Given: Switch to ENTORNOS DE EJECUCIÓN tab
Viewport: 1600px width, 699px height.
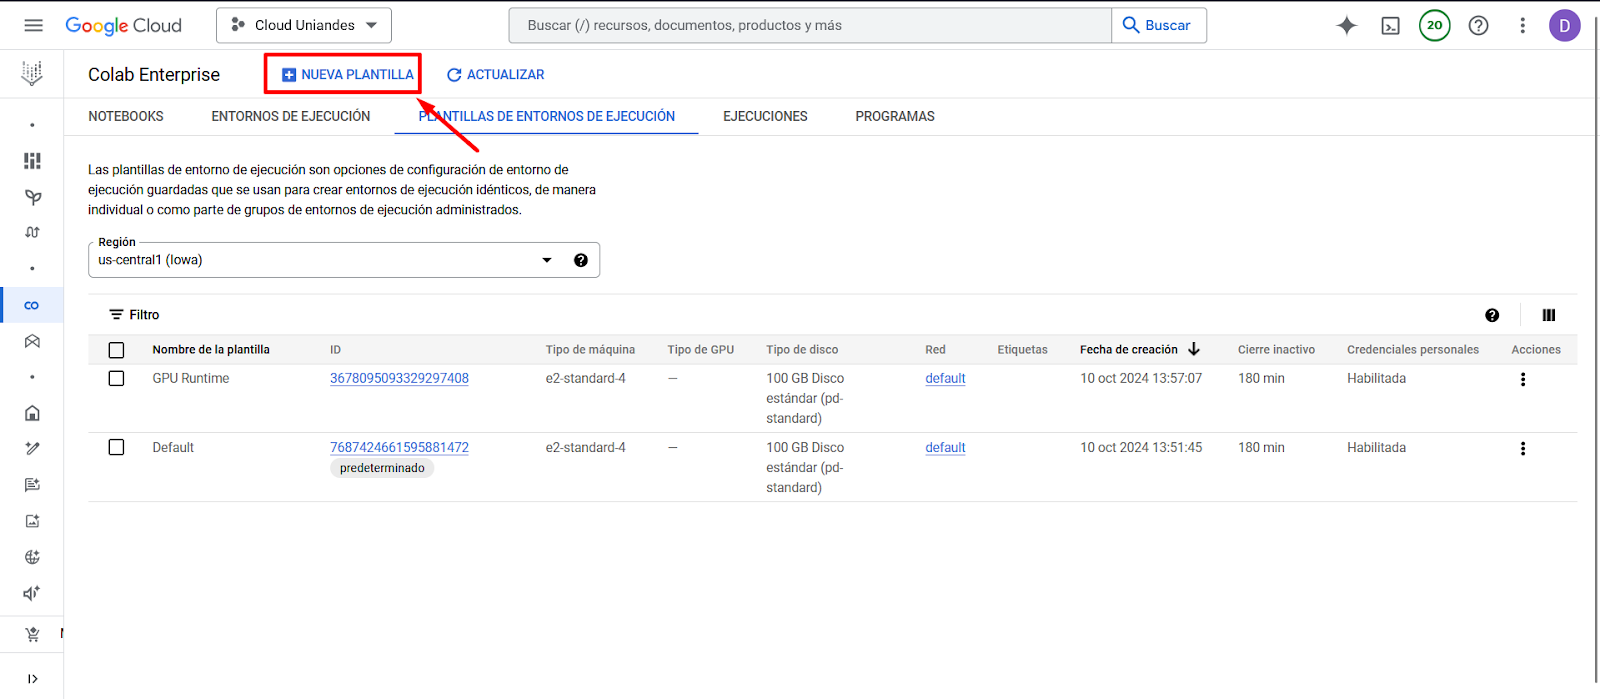Looking at the screenshot, I should pyautogui.click(x=291, y=116).
